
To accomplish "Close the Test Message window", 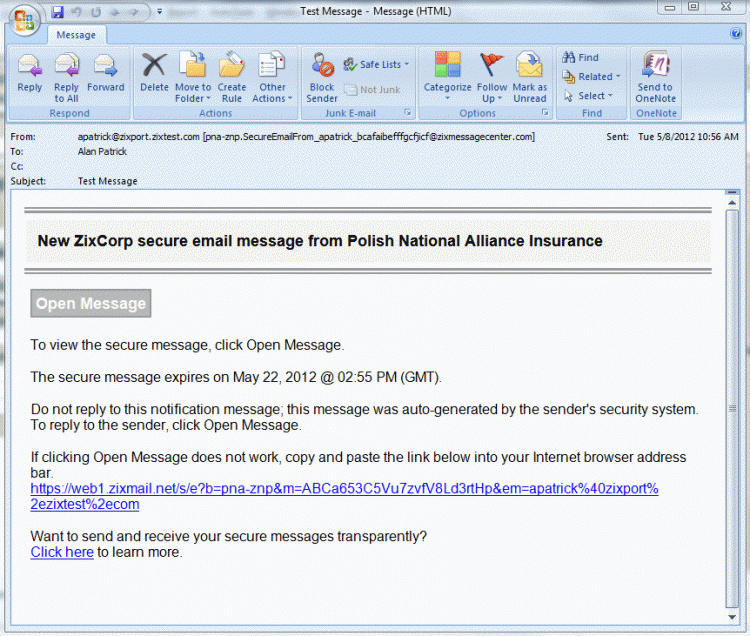I will click(726, 7).
